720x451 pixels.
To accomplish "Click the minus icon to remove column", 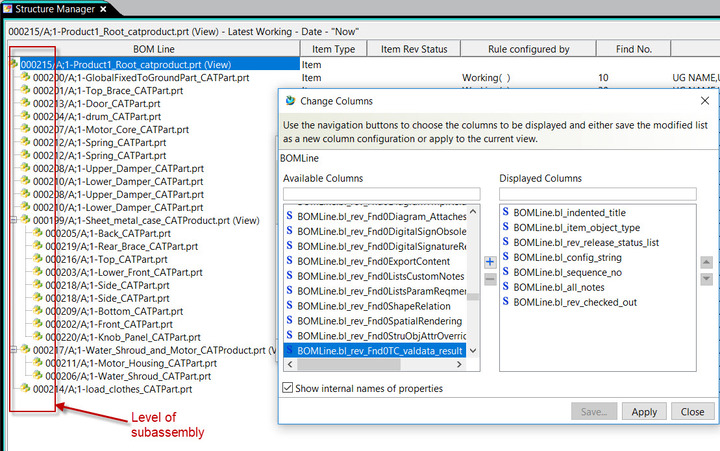I will tap(490, 279).
